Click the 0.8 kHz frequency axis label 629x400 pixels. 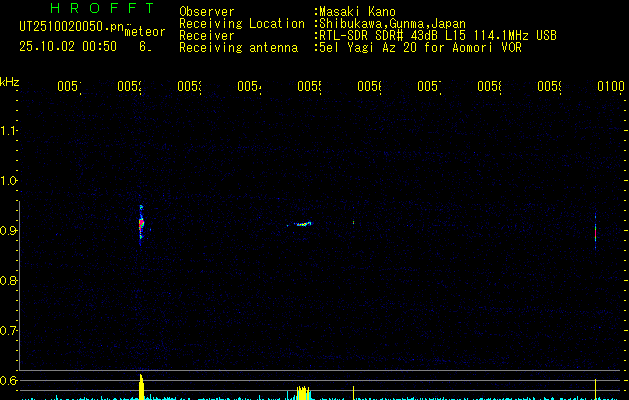tap(8, 280)
